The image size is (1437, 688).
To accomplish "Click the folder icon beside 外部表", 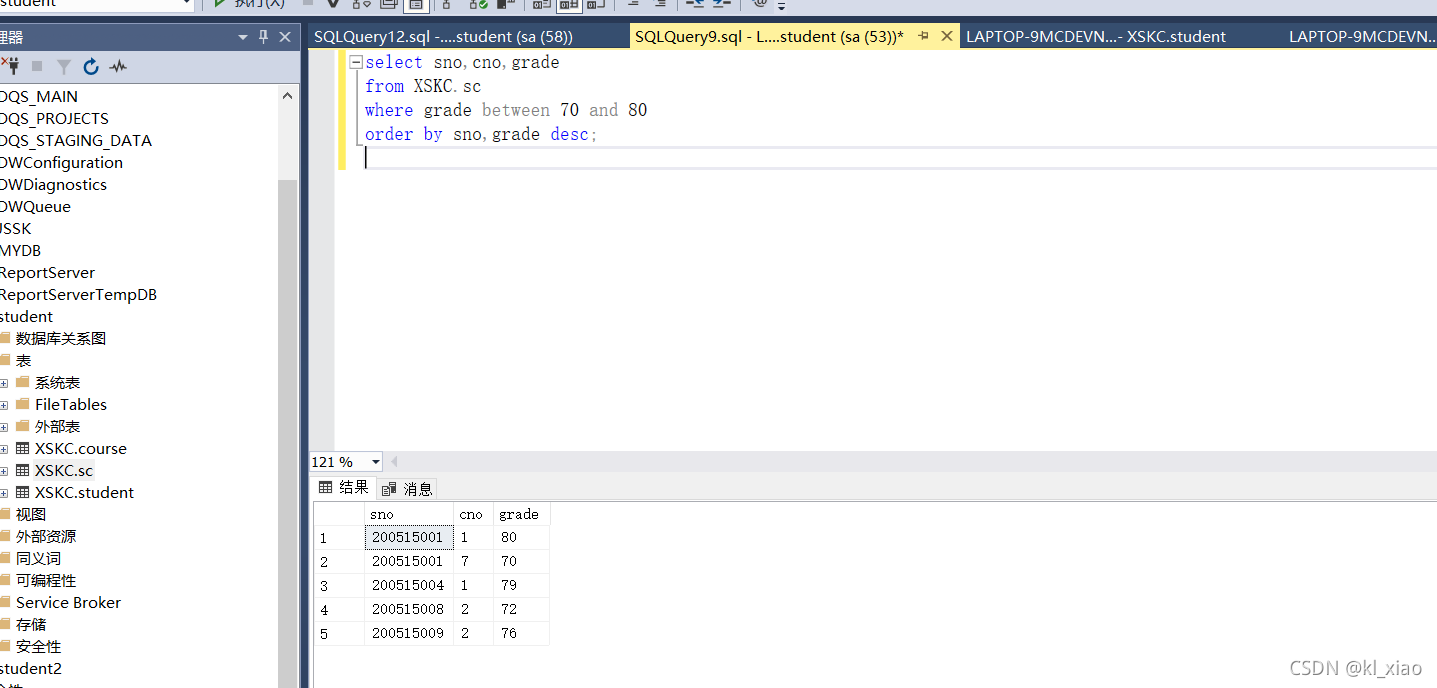I will (23, 426).
